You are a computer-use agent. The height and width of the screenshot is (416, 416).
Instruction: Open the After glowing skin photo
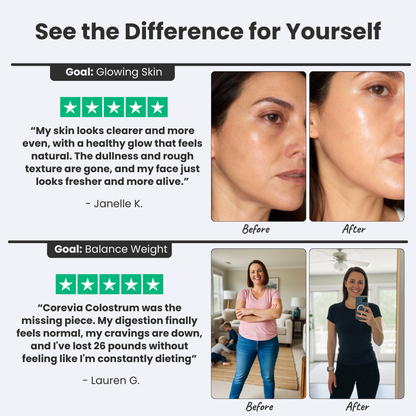357,146
